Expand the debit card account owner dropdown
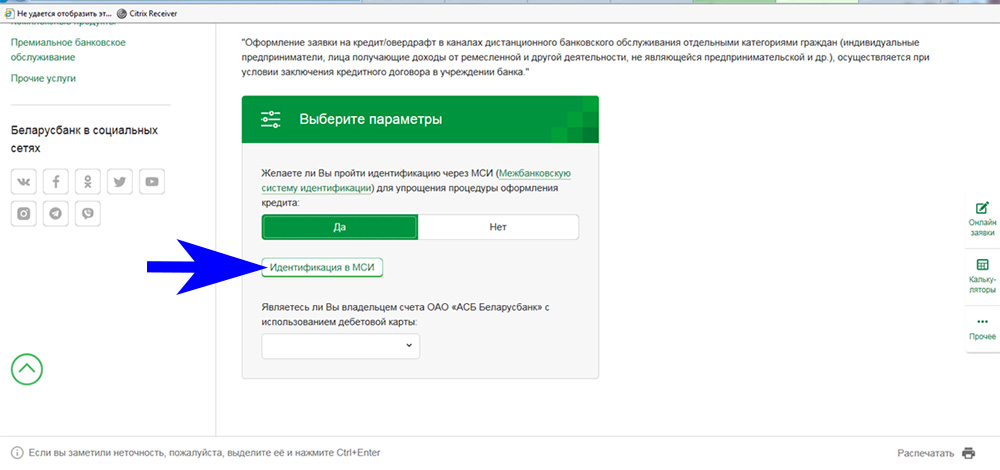The image size is (1000, 470). [341, 346]
